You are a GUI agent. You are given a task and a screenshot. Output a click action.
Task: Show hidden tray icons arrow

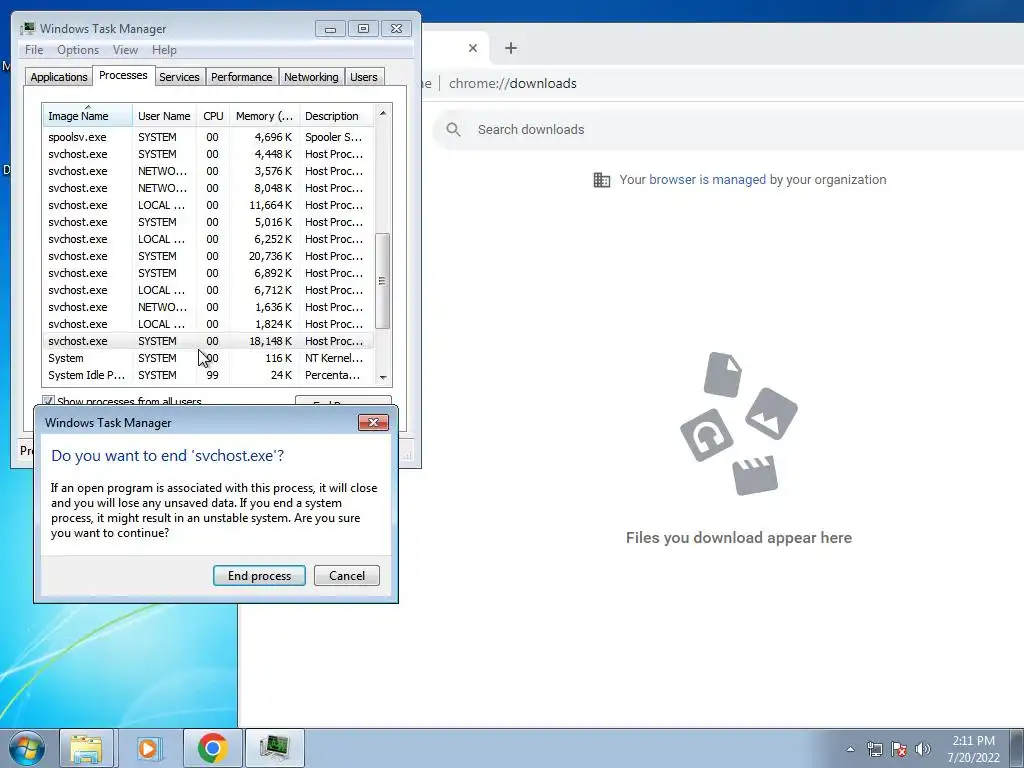click(x=850, y=749)
